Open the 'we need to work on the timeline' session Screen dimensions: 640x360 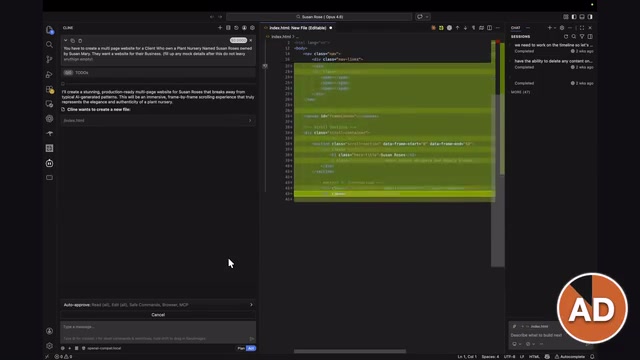tap(553, 48)
